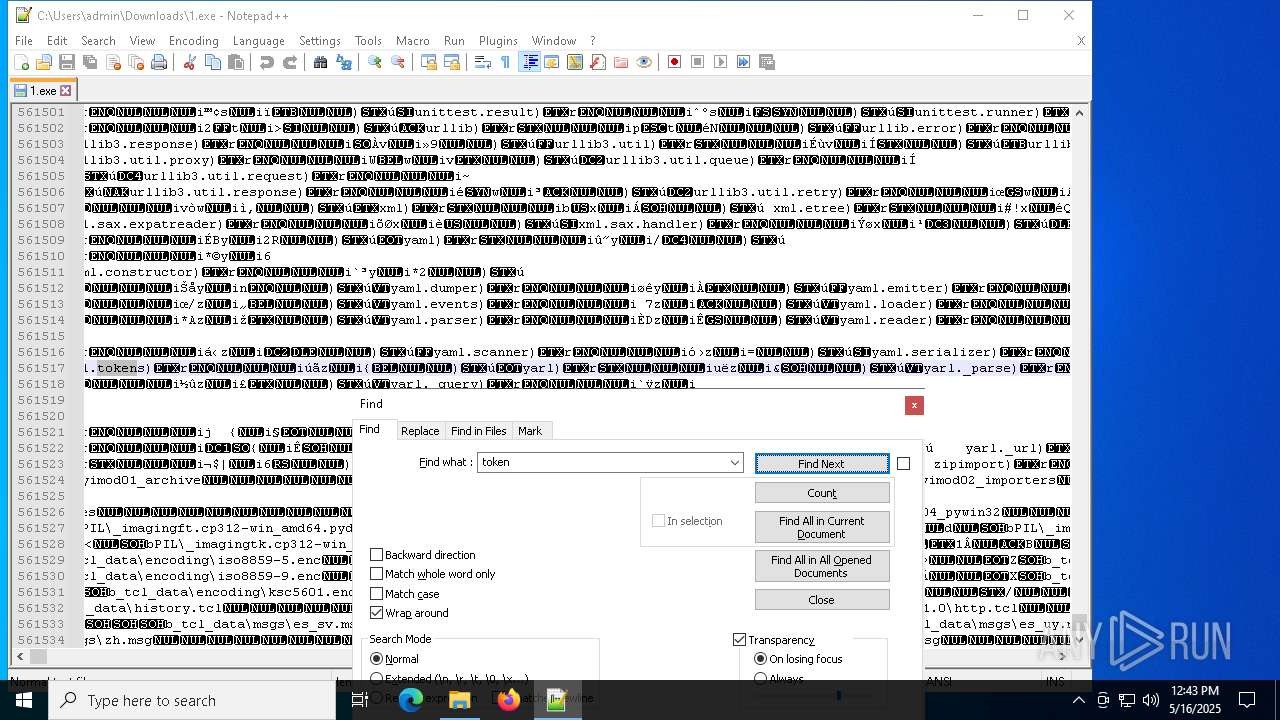1280x720 pixels.
Task: Open Microsoft Edge from the taskbar
Action: click(411, 700)
